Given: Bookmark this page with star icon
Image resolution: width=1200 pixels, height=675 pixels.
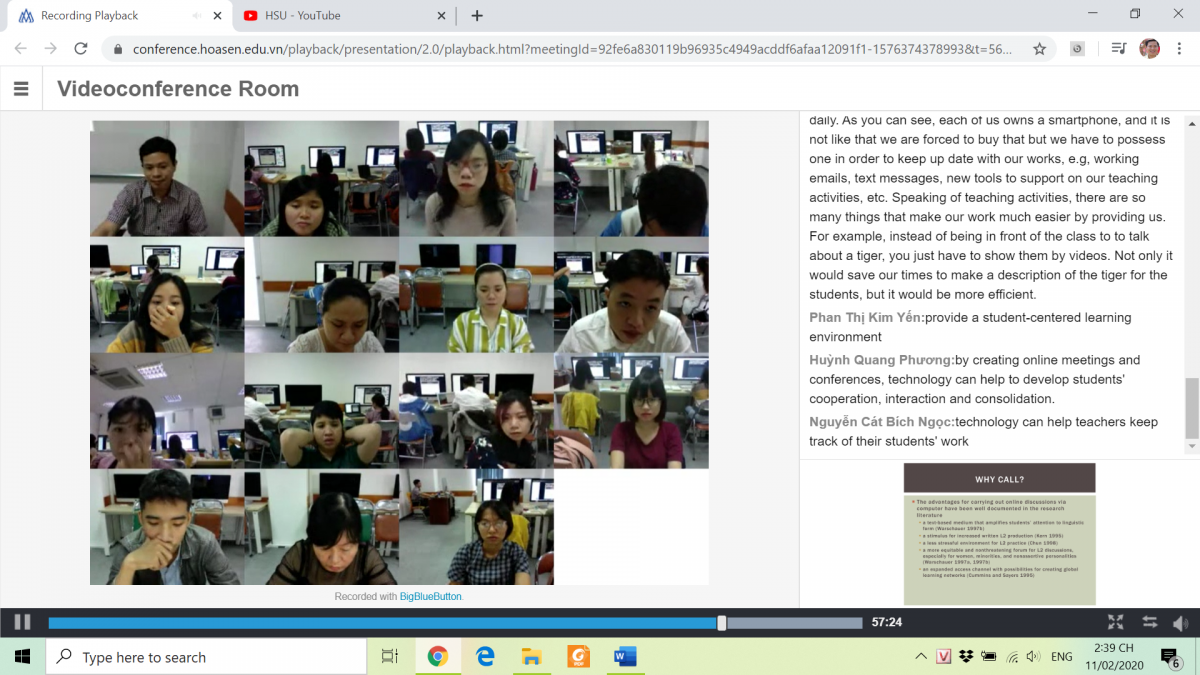Looking at the screenshot, I should point(1039,48).
